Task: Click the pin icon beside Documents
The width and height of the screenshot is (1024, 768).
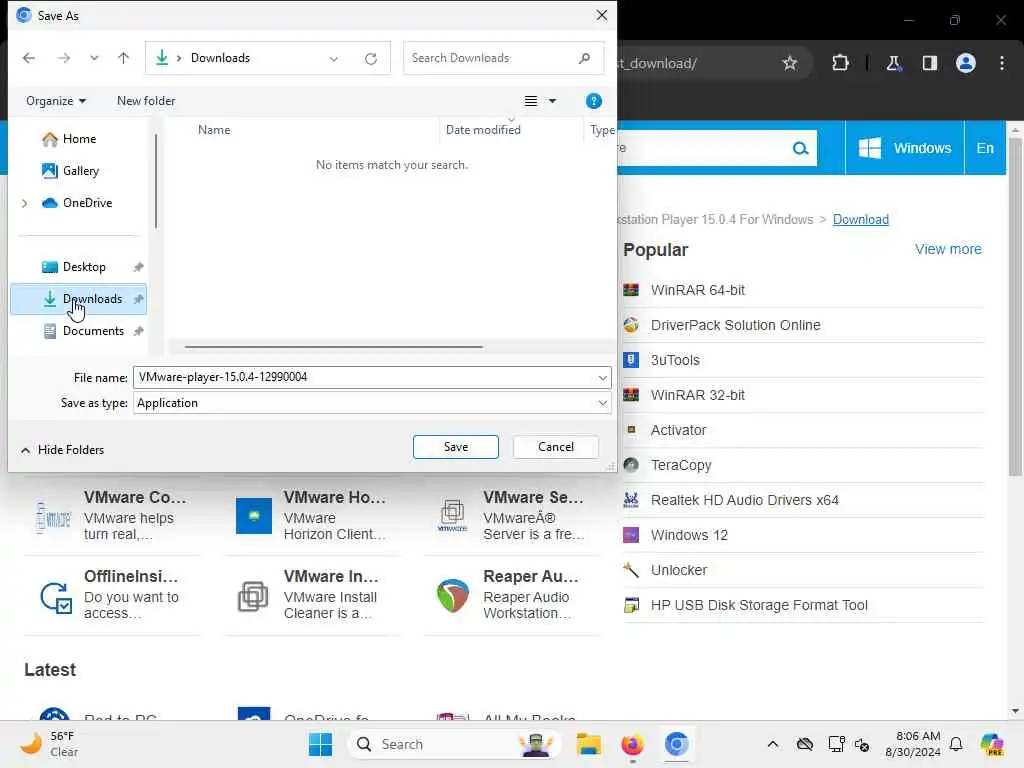Action: coord(138,331)
